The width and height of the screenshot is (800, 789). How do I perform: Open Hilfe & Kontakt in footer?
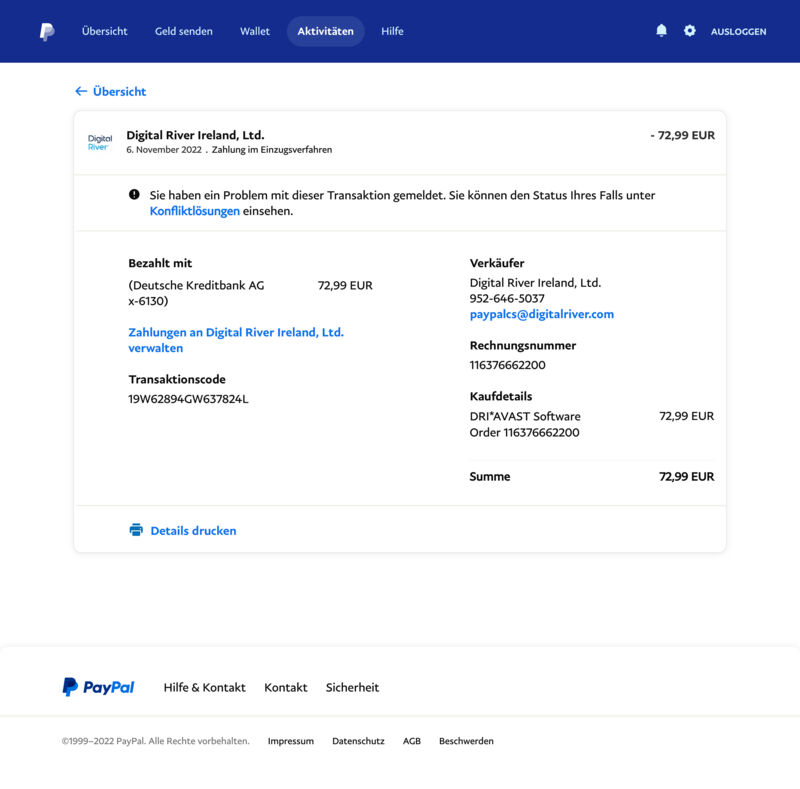click(204, 688)
